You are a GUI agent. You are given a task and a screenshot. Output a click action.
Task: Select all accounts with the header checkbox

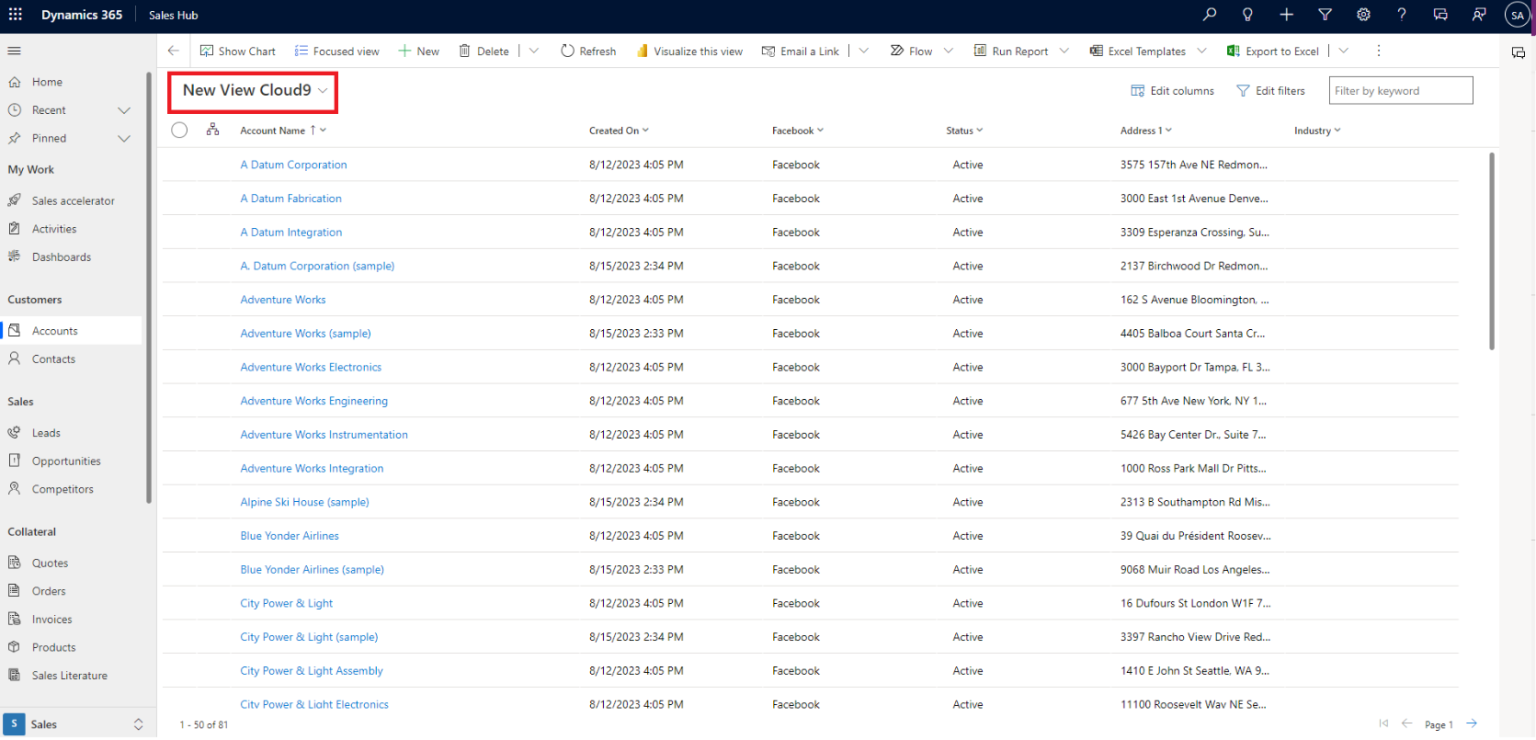179,129
